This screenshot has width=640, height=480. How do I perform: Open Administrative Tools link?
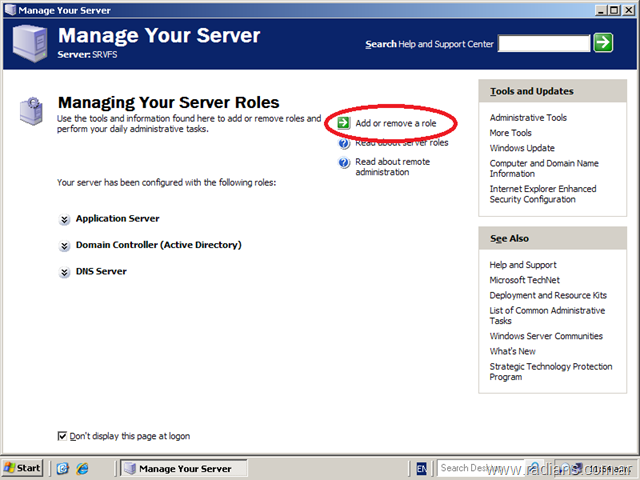[x=528, y=118]
